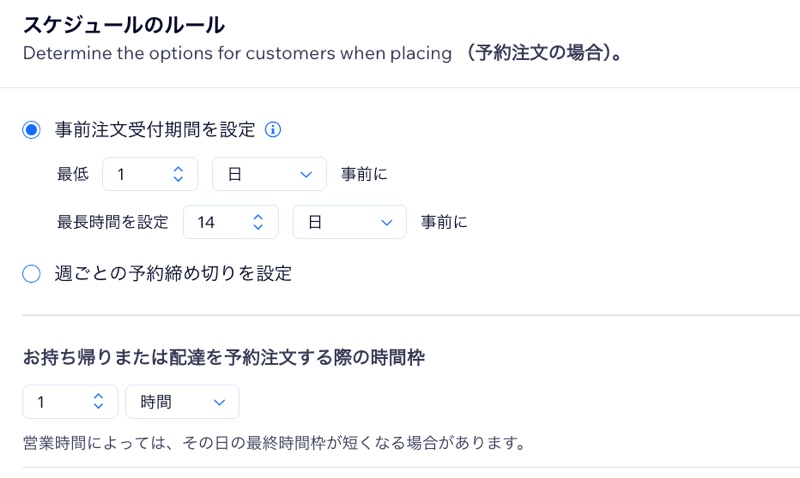Click the 最低 minimum days input field
This screenshot has width=800, height=478.
pyautogui.click(x=138, y=174)
